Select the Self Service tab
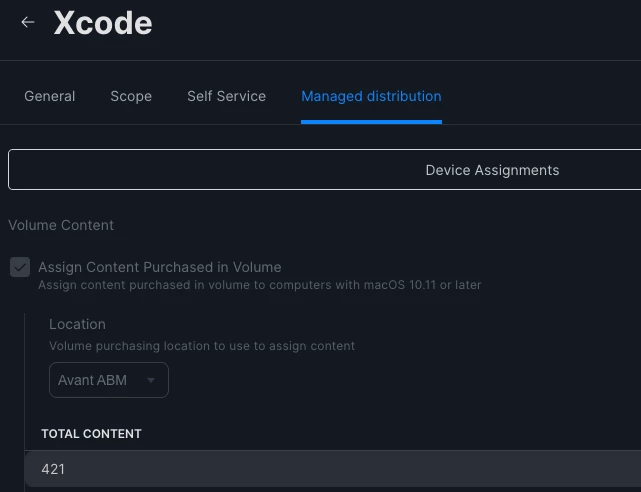641x492 pixels. click(x=226, y=96)
